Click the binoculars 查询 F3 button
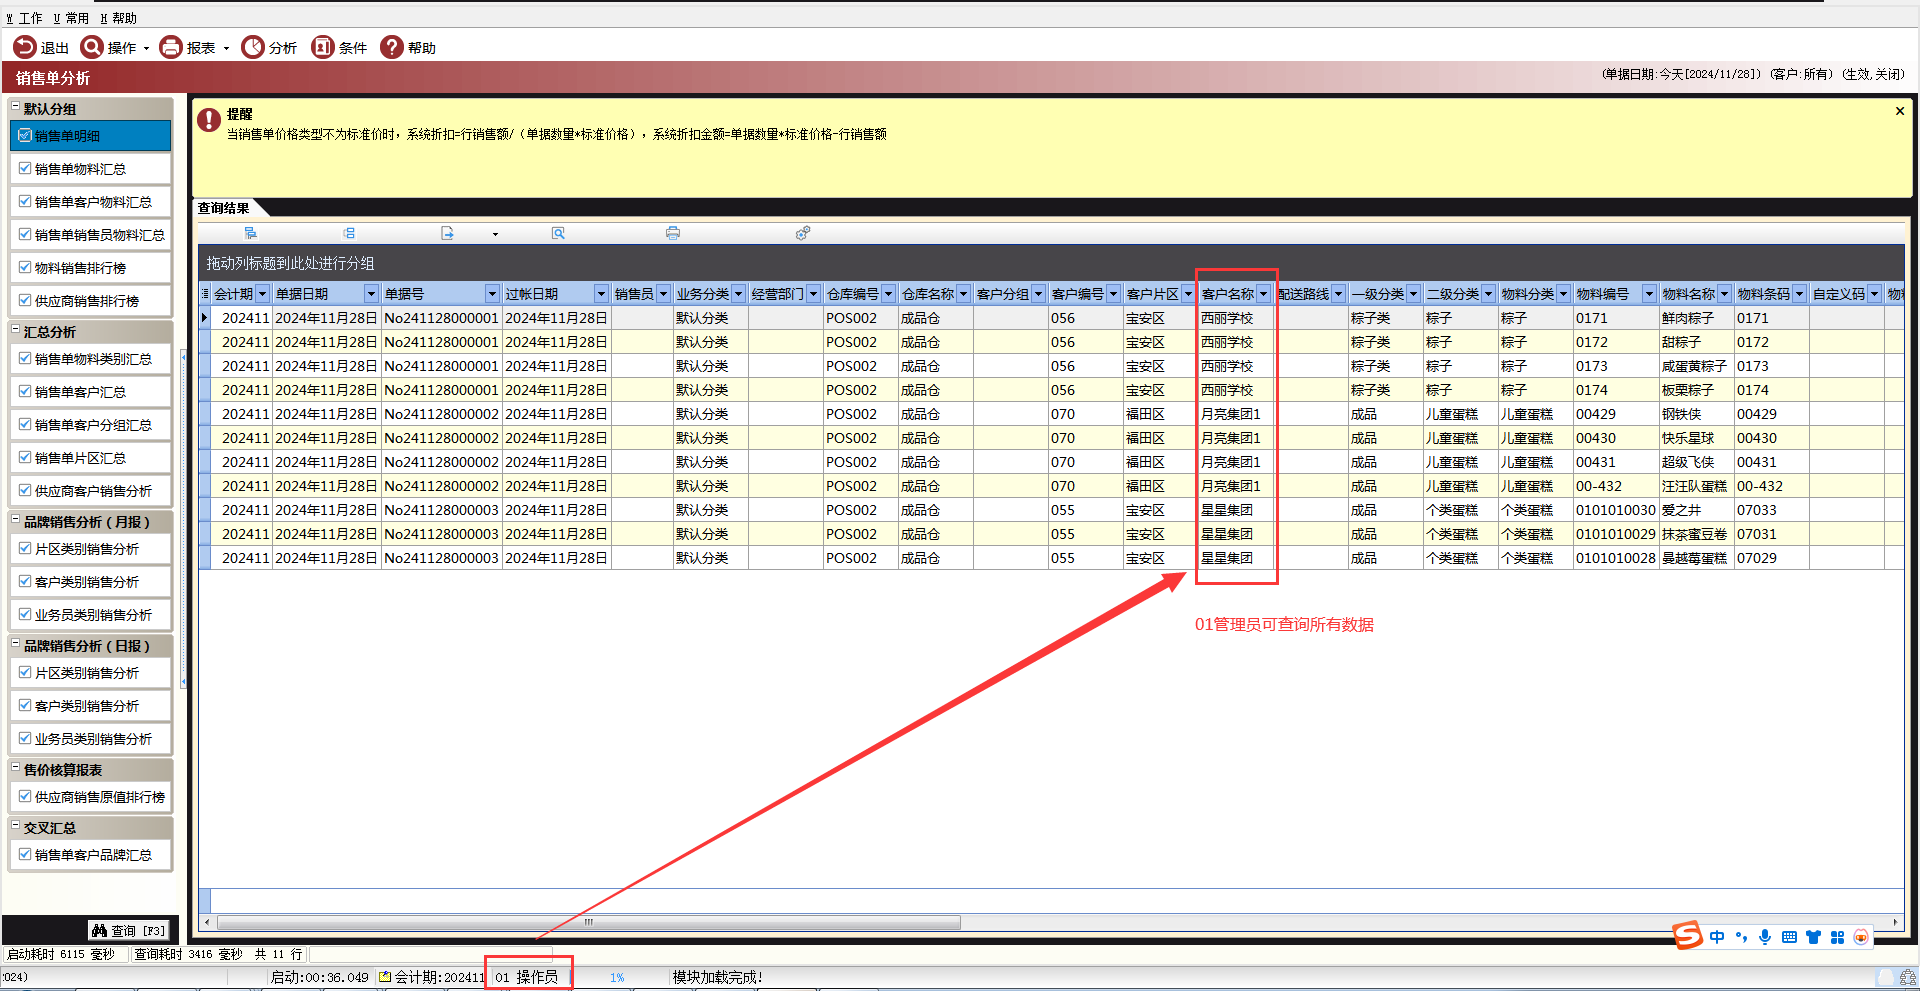 tap(129, 930)
